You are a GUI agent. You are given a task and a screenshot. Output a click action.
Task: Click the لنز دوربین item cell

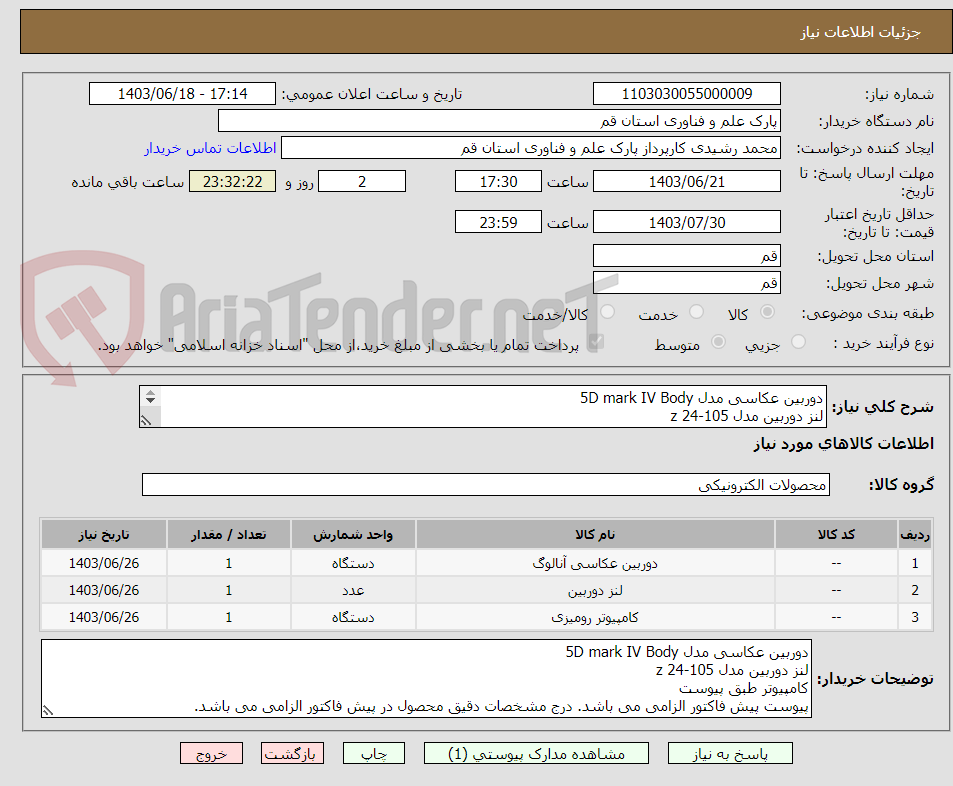point(595,590)
